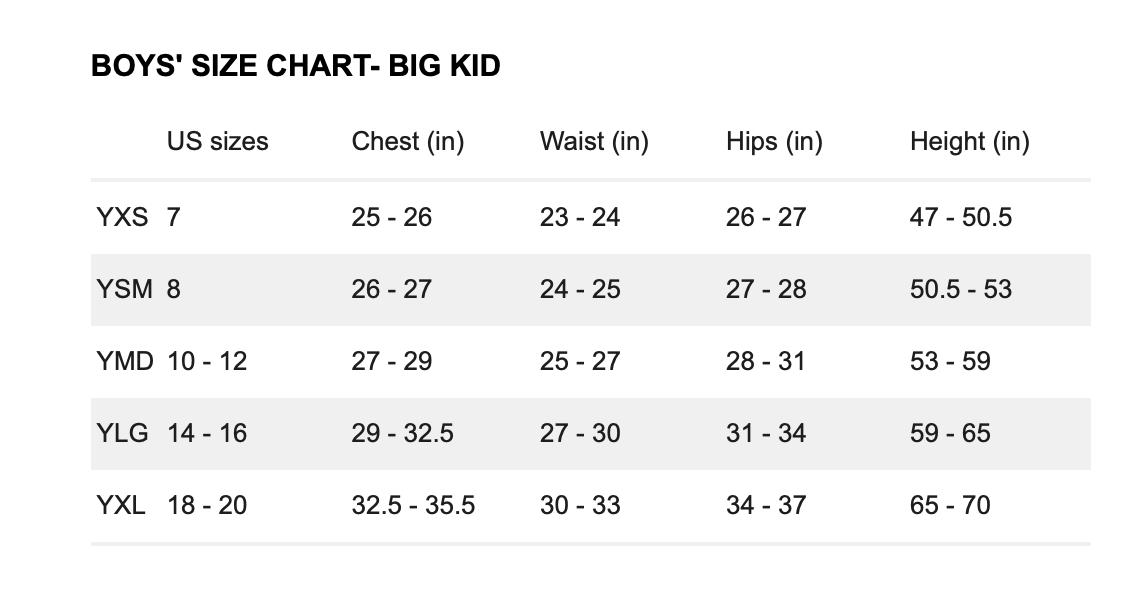
Task: Select the Hips (in) column header
Action: pyautogui.click(x=774, y=142)
